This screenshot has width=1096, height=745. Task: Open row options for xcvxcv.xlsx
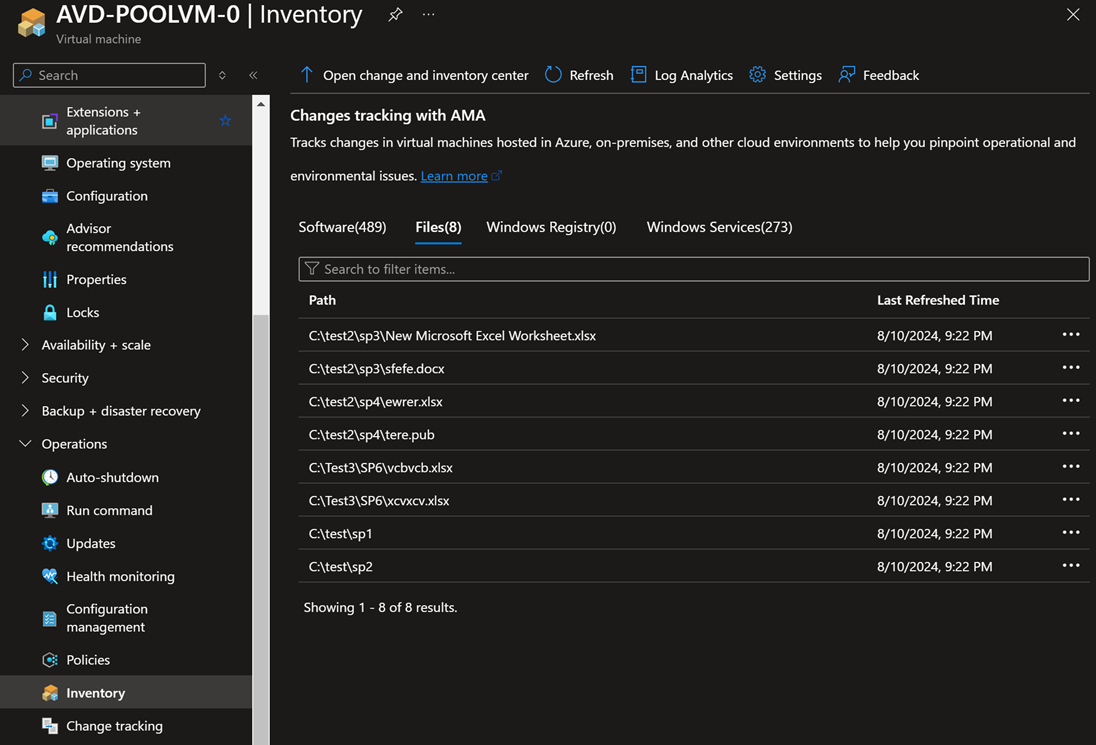pos(1071,500)
